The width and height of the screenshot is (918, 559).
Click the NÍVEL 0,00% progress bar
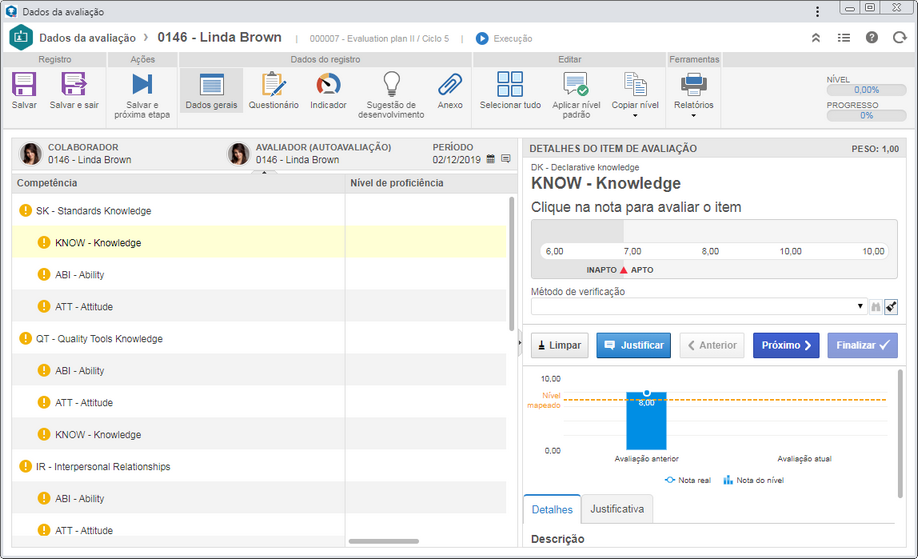click(x=866, y=90)
